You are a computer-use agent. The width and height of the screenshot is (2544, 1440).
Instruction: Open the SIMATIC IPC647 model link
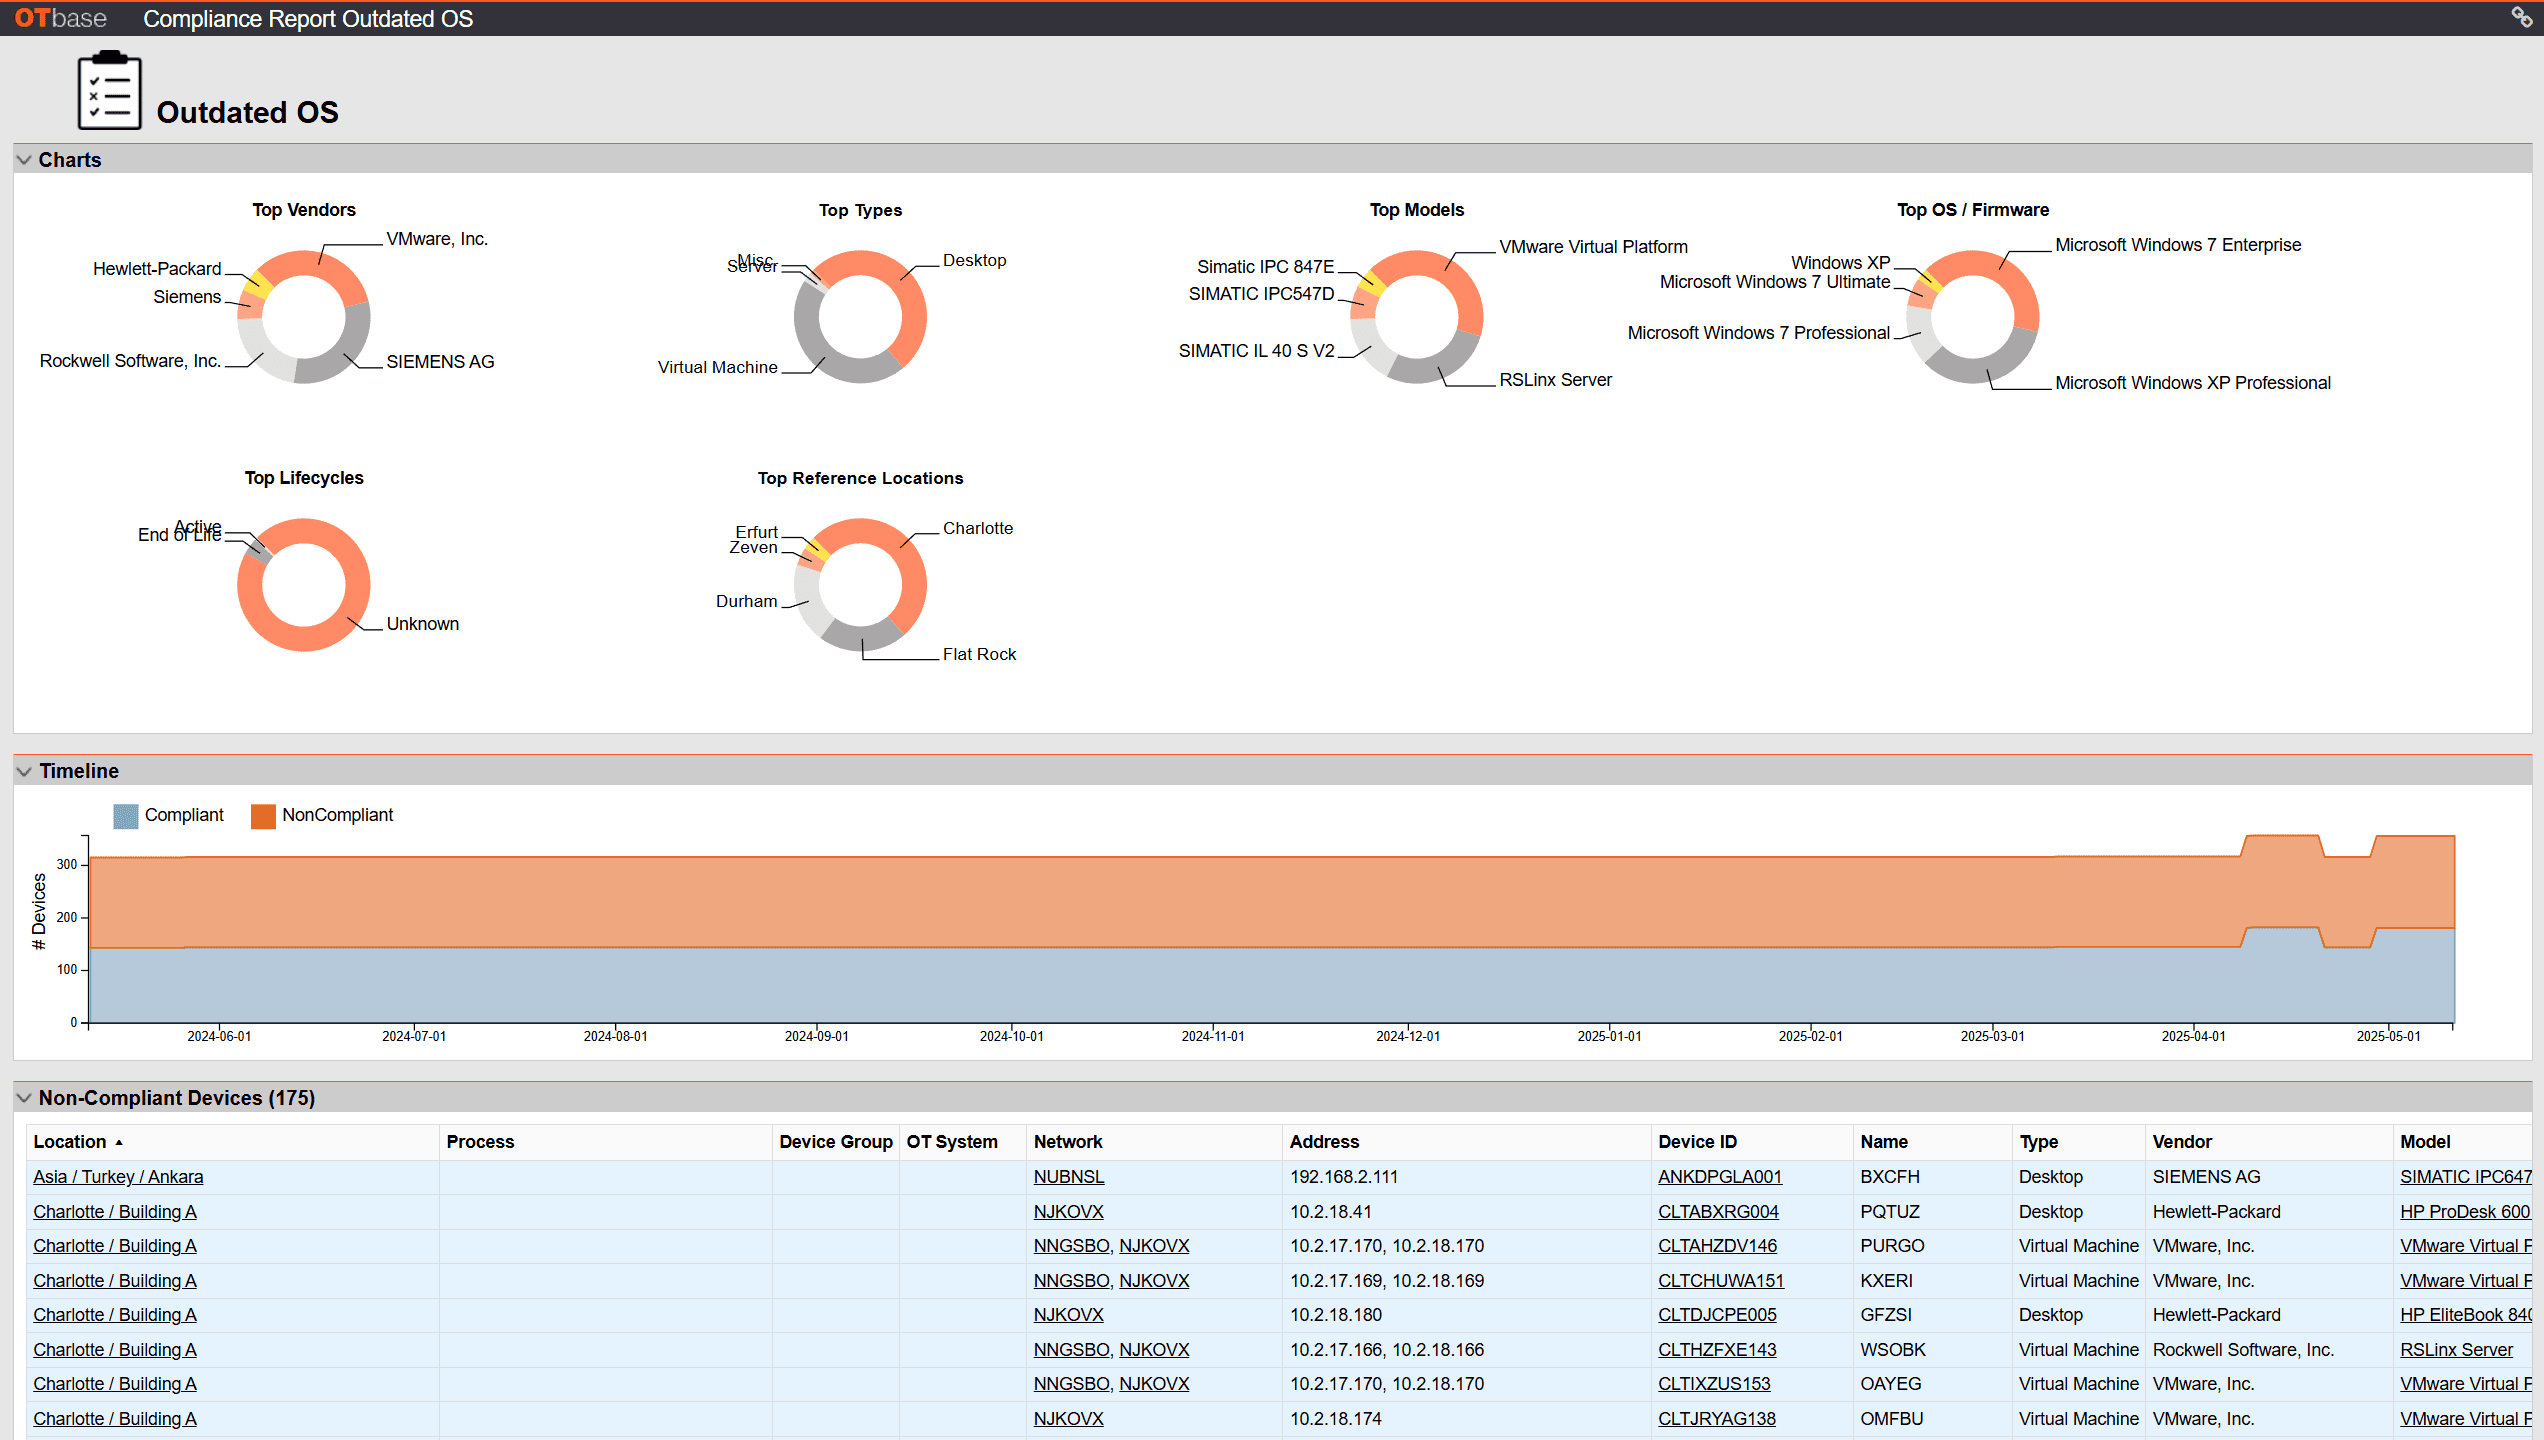pos(2466,1177)
